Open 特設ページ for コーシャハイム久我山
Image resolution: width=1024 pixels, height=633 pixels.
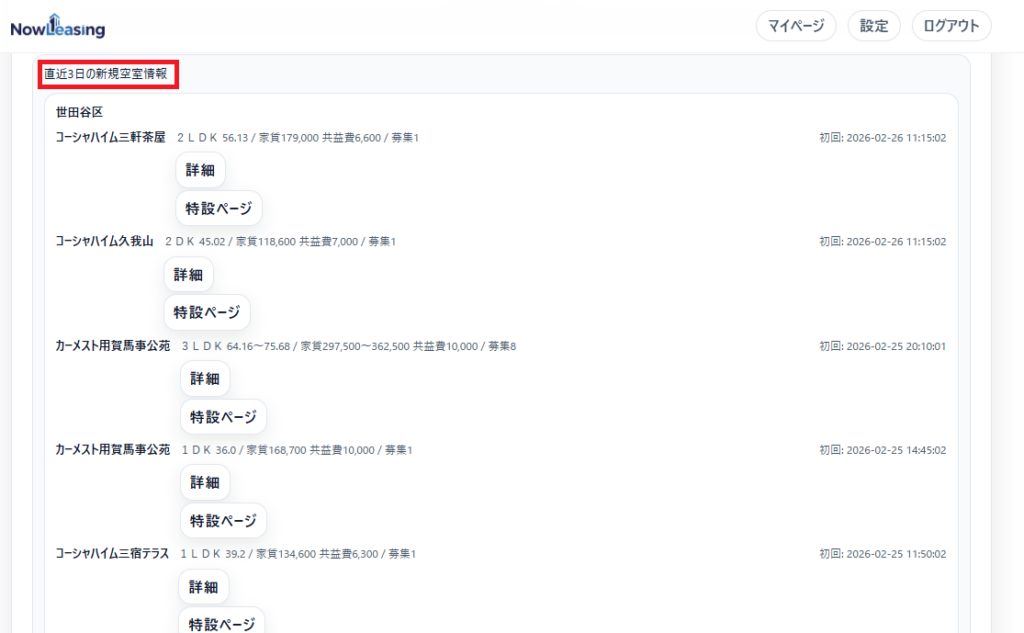207,313
